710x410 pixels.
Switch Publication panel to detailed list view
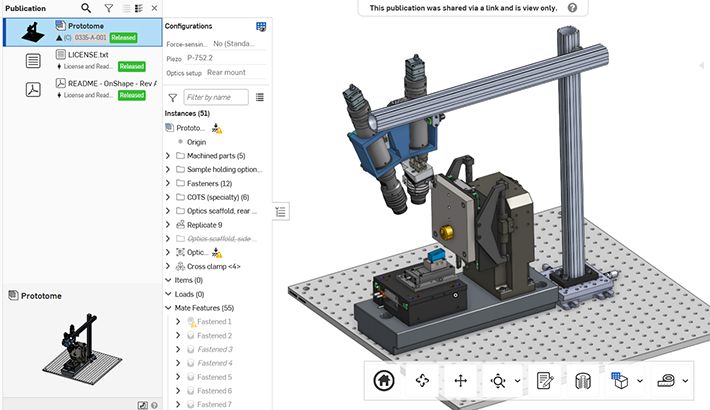pos(139,8)
